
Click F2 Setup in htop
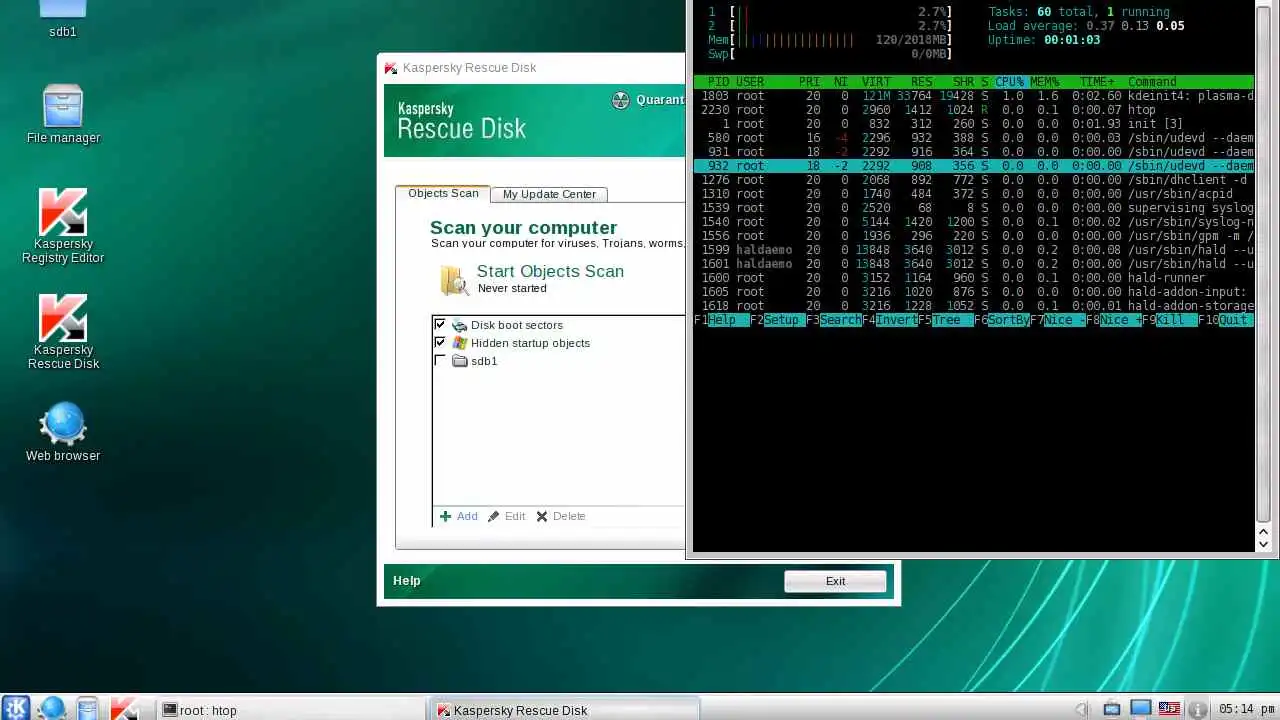click(x=777, y=320)
